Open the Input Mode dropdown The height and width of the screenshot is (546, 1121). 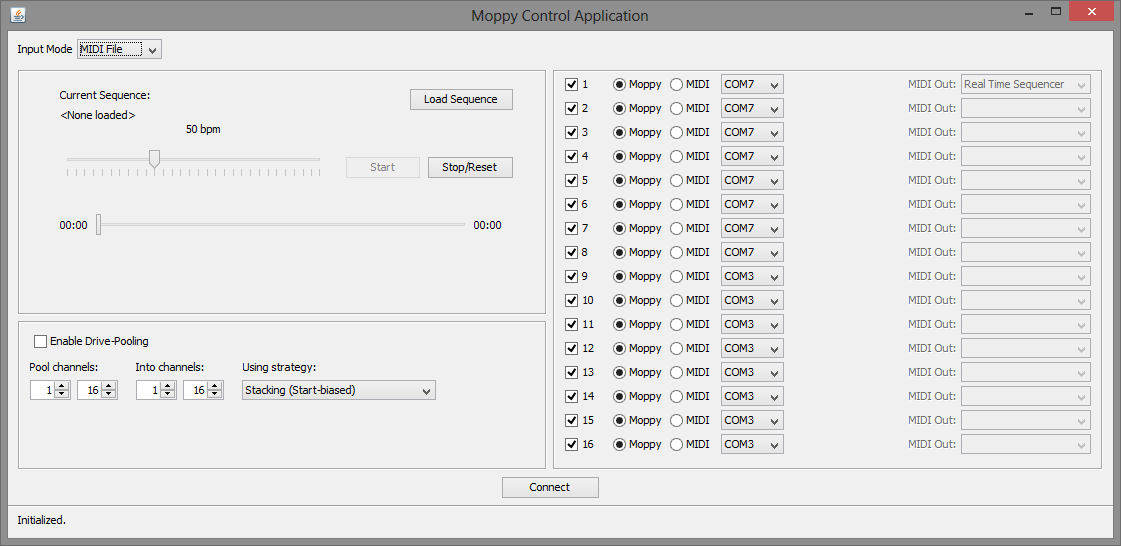[x=119, y=49]
